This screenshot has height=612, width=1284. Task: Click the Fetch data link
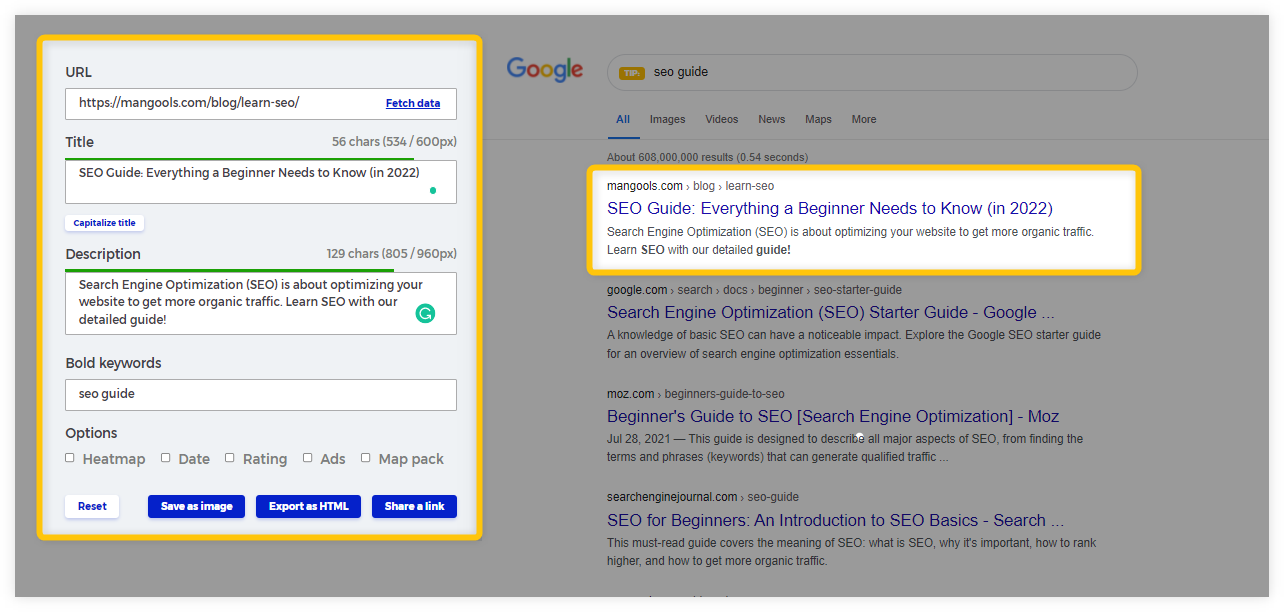pos(413,103)
